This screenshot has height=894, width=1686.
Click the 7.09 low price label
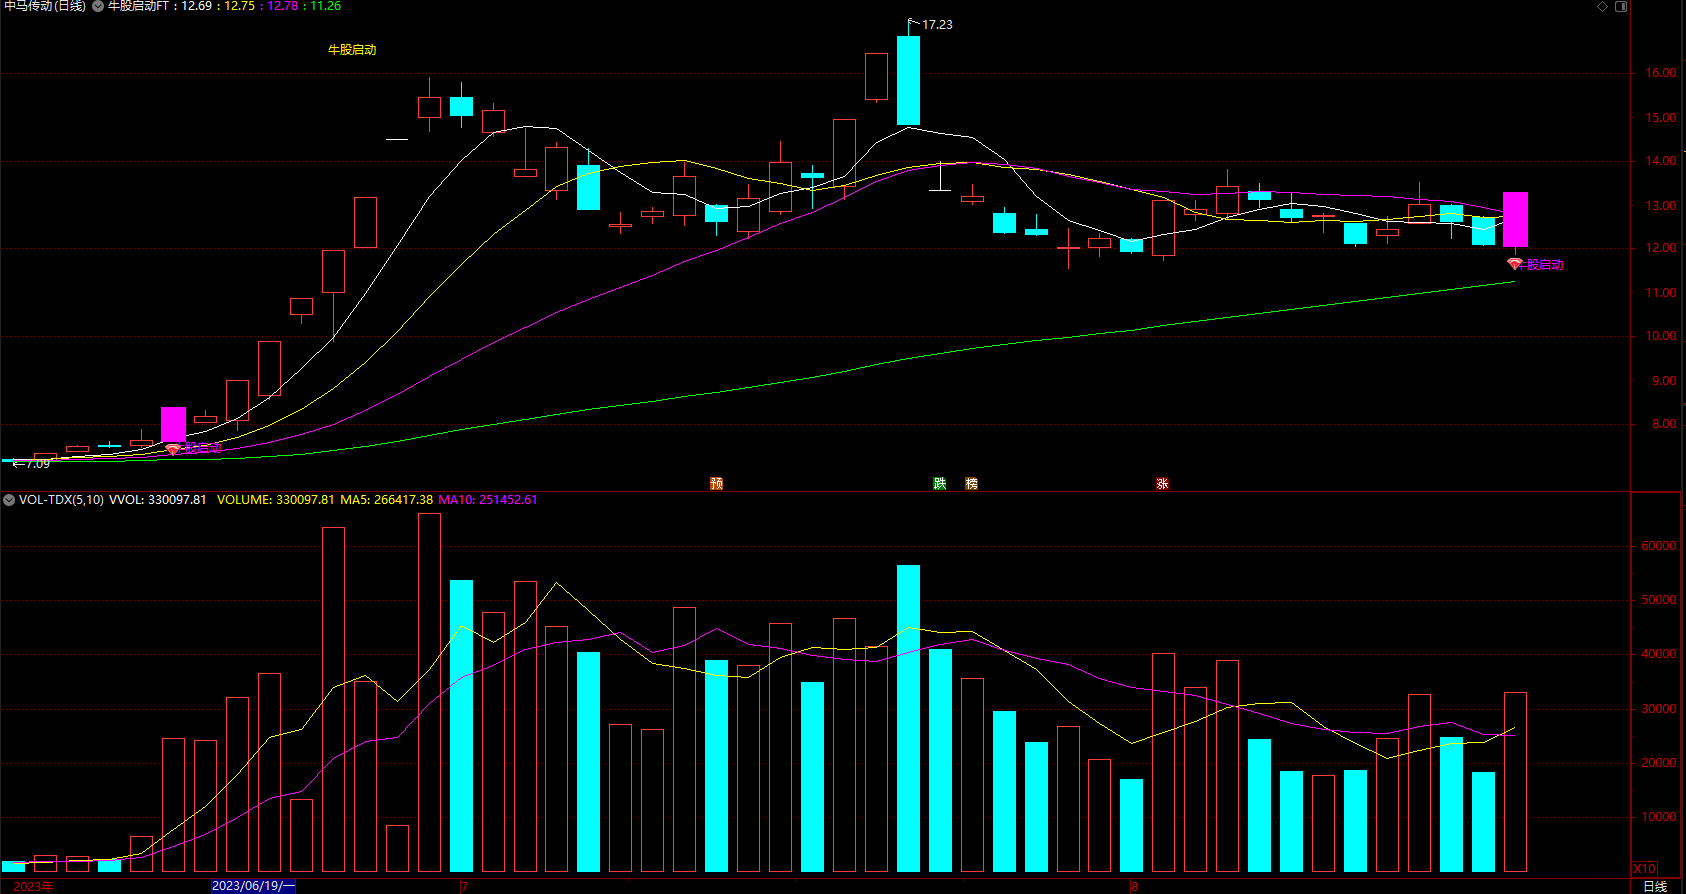coord(37,464)
